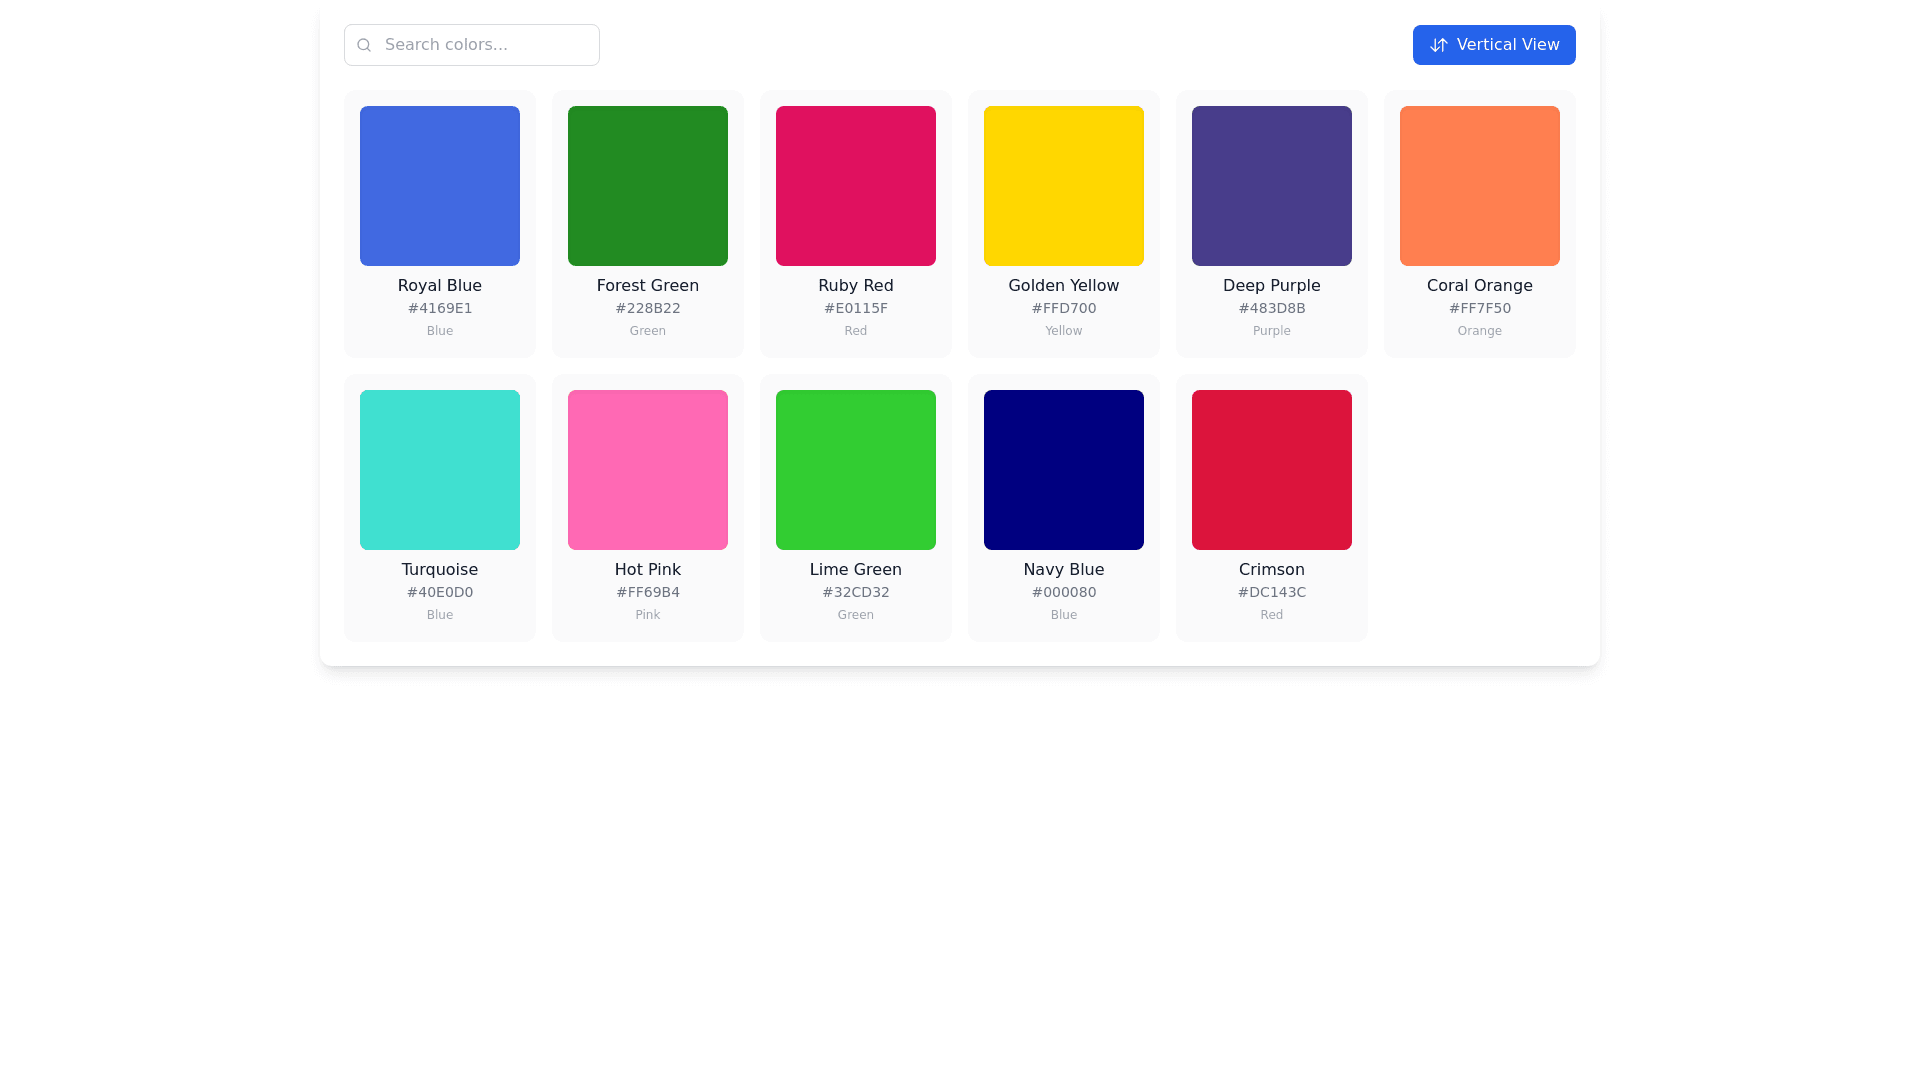Select the Navy Blue swatch
The height and width of the screenshot is (1080, 1920).
click(x=1063, y=470)
